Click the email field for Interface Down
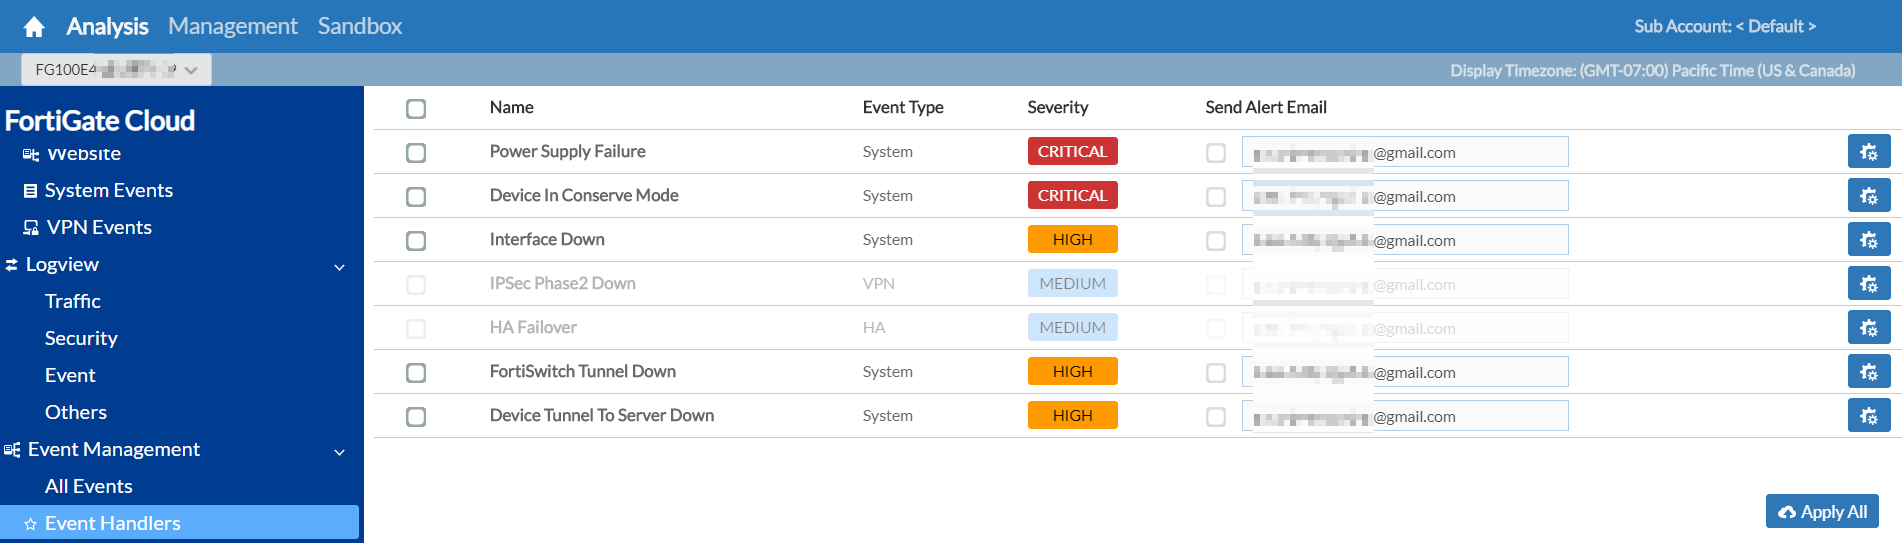1902x543 pixels. (x=1405, y=240)
